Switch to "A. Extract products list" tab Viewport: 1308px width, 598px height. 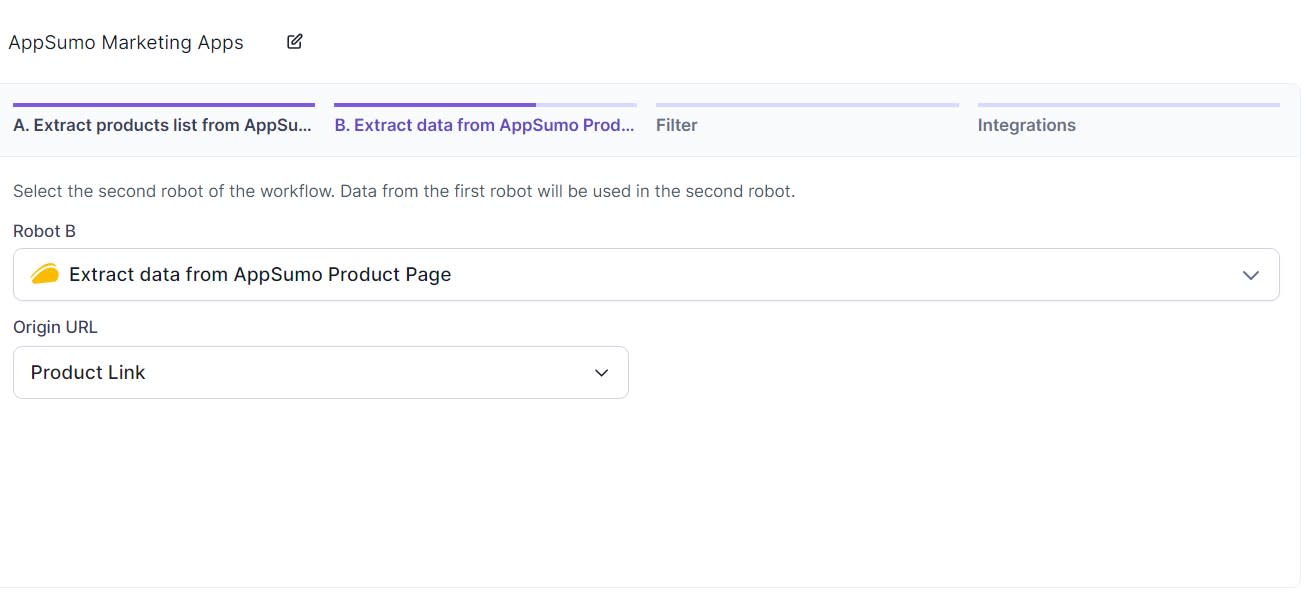tap(163, 125)
